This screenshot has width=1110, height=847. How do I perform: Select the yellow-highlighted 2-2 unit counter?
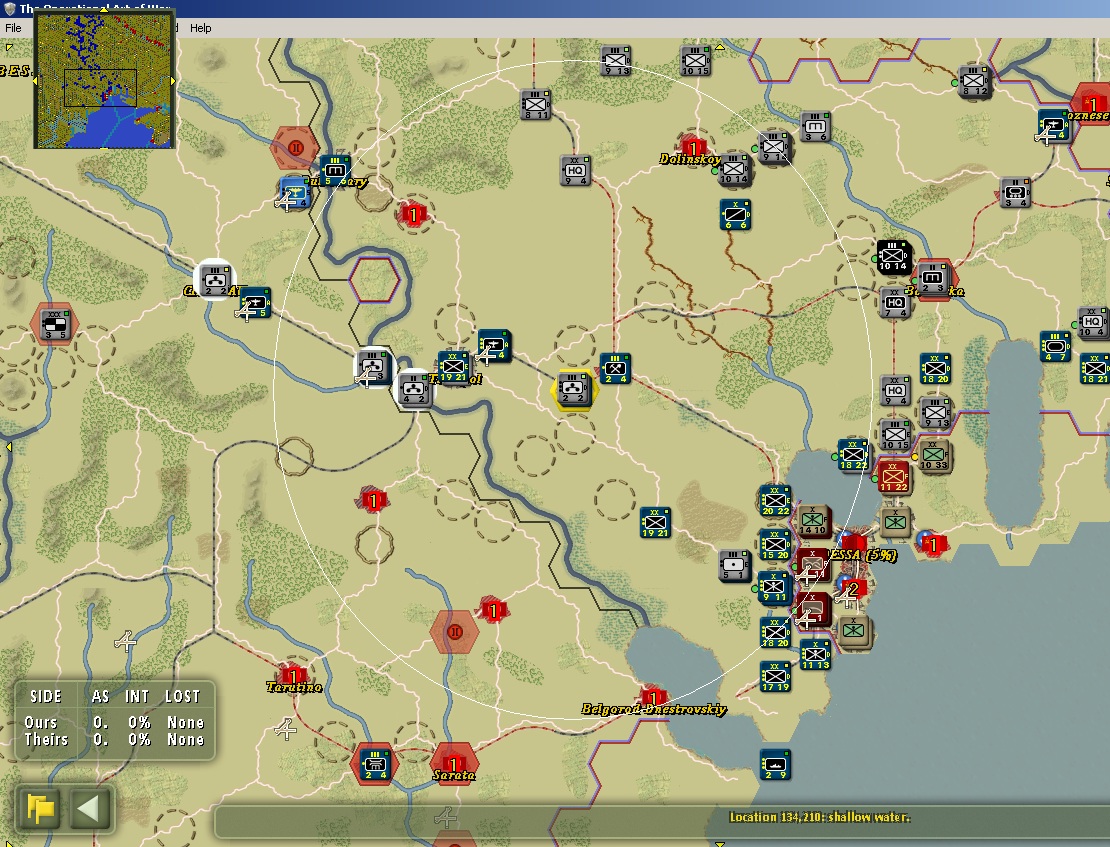click(573, 390)
